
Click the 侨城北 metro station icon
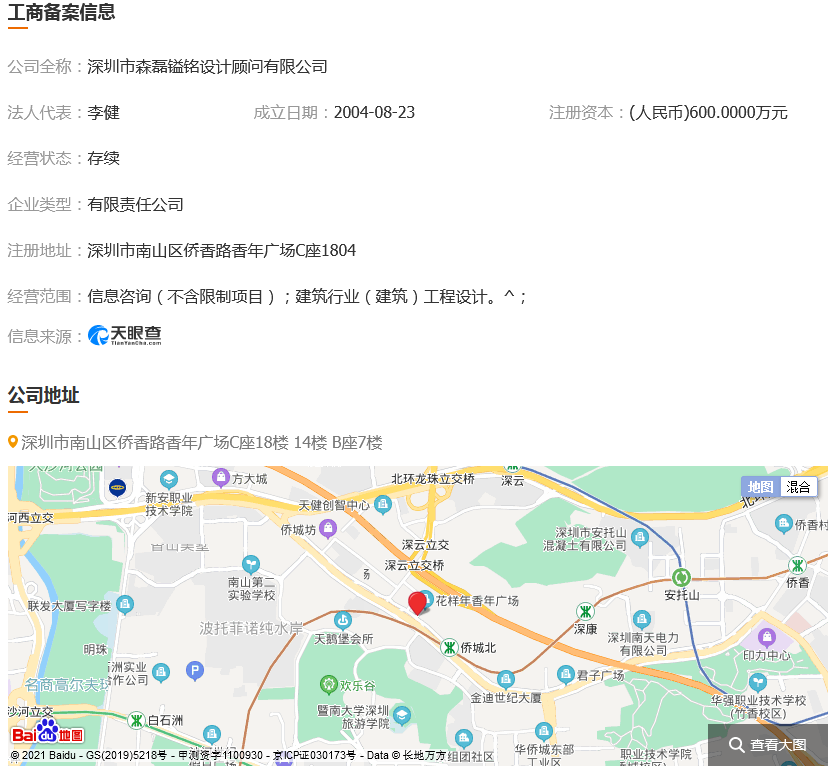pyautogui.click(x=449, y=647)
